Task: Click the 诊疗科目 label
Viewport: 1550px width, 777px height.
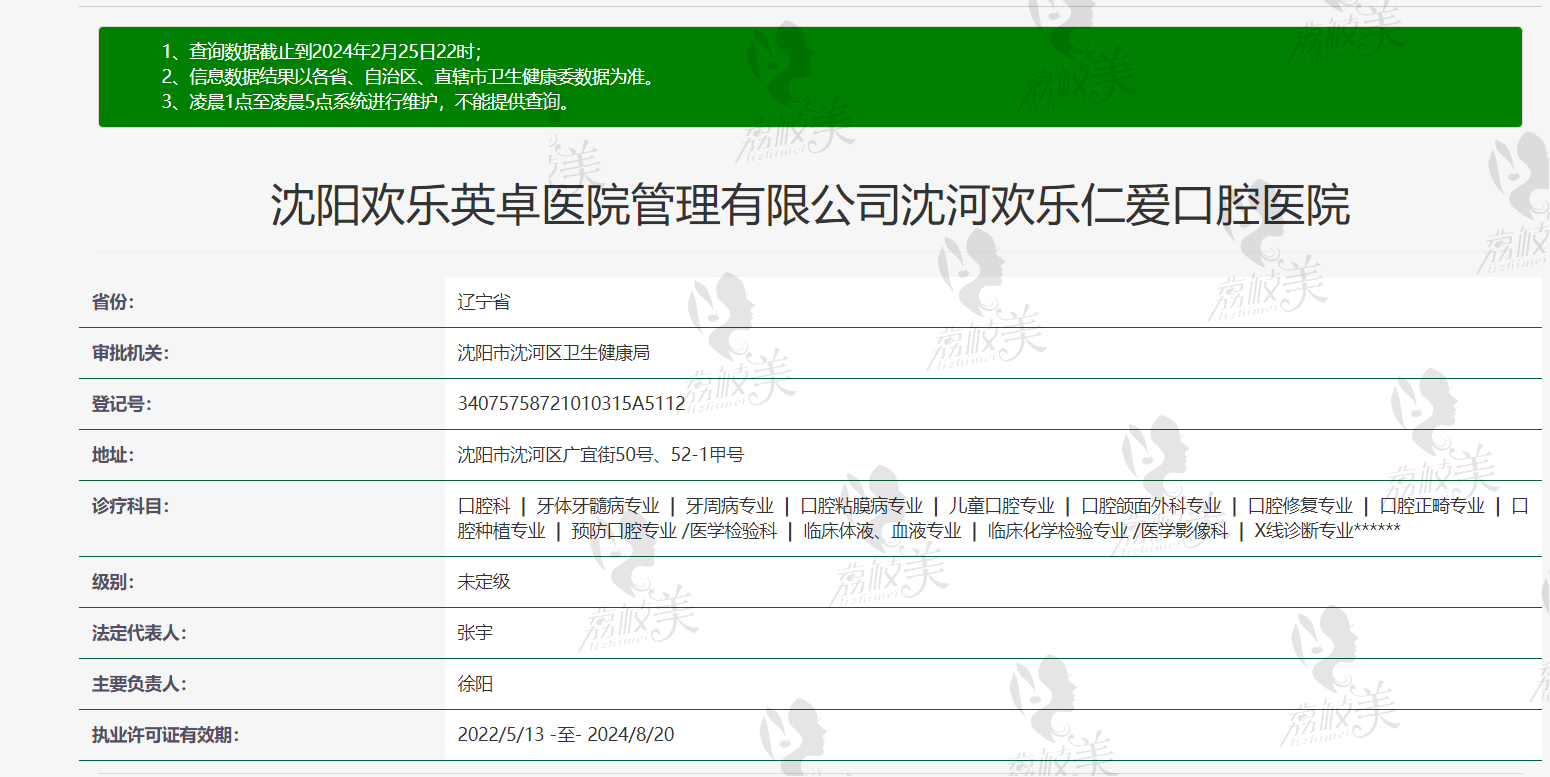Action: 131,506
